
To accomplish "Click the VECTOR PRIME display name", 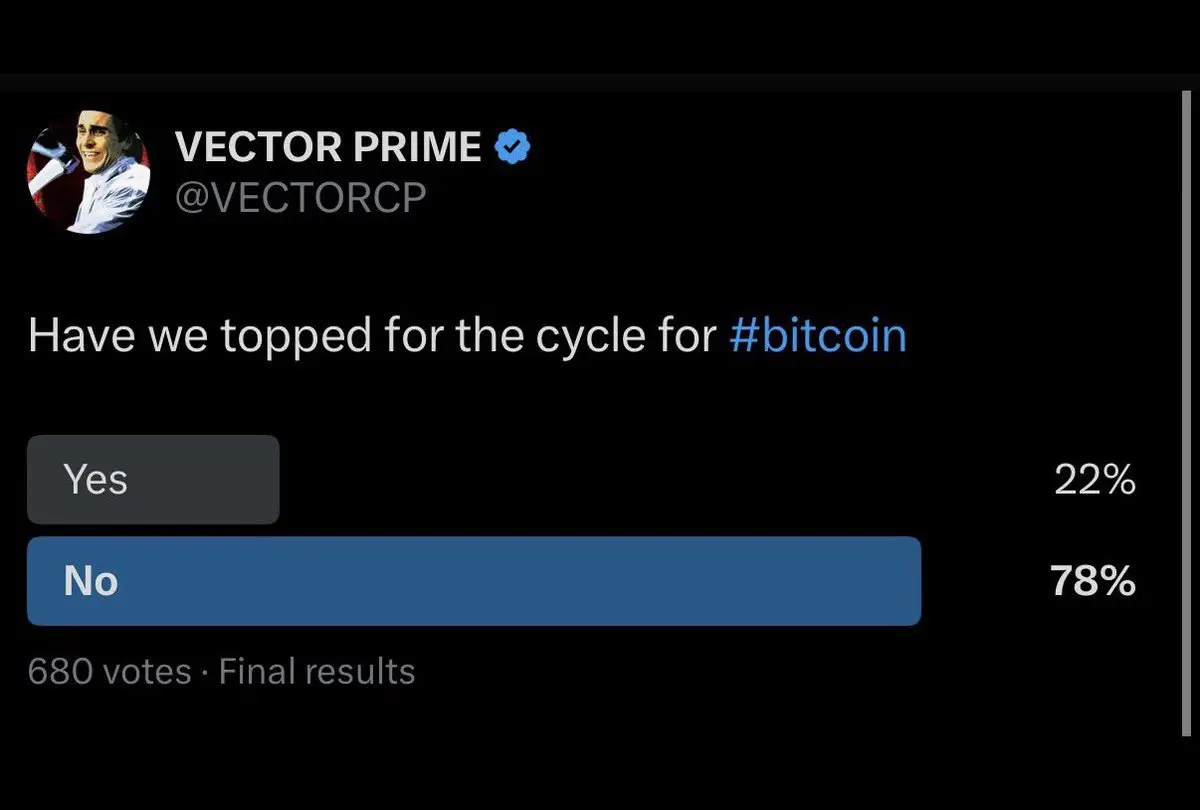I will pyautogui.click(x=329, y=148).
